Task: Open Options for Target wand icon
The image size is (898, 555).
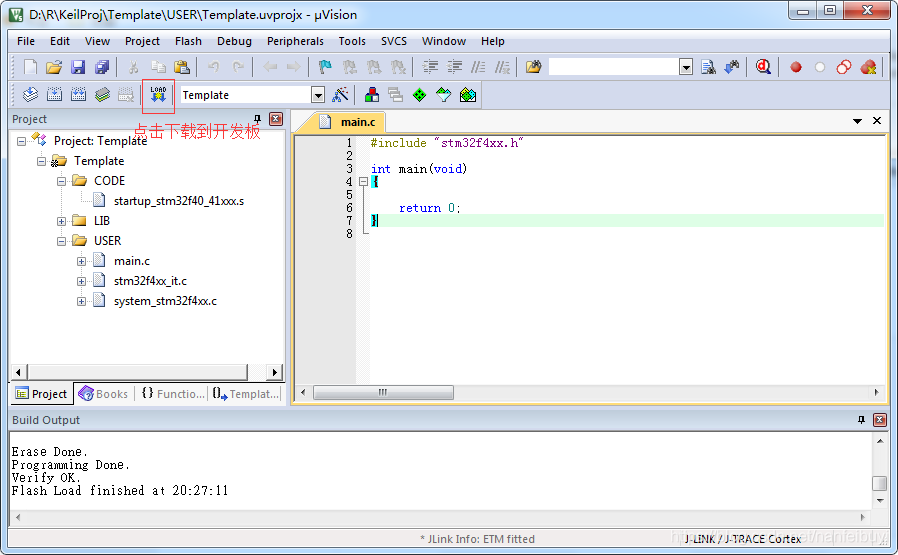Action: click(340, 95)
